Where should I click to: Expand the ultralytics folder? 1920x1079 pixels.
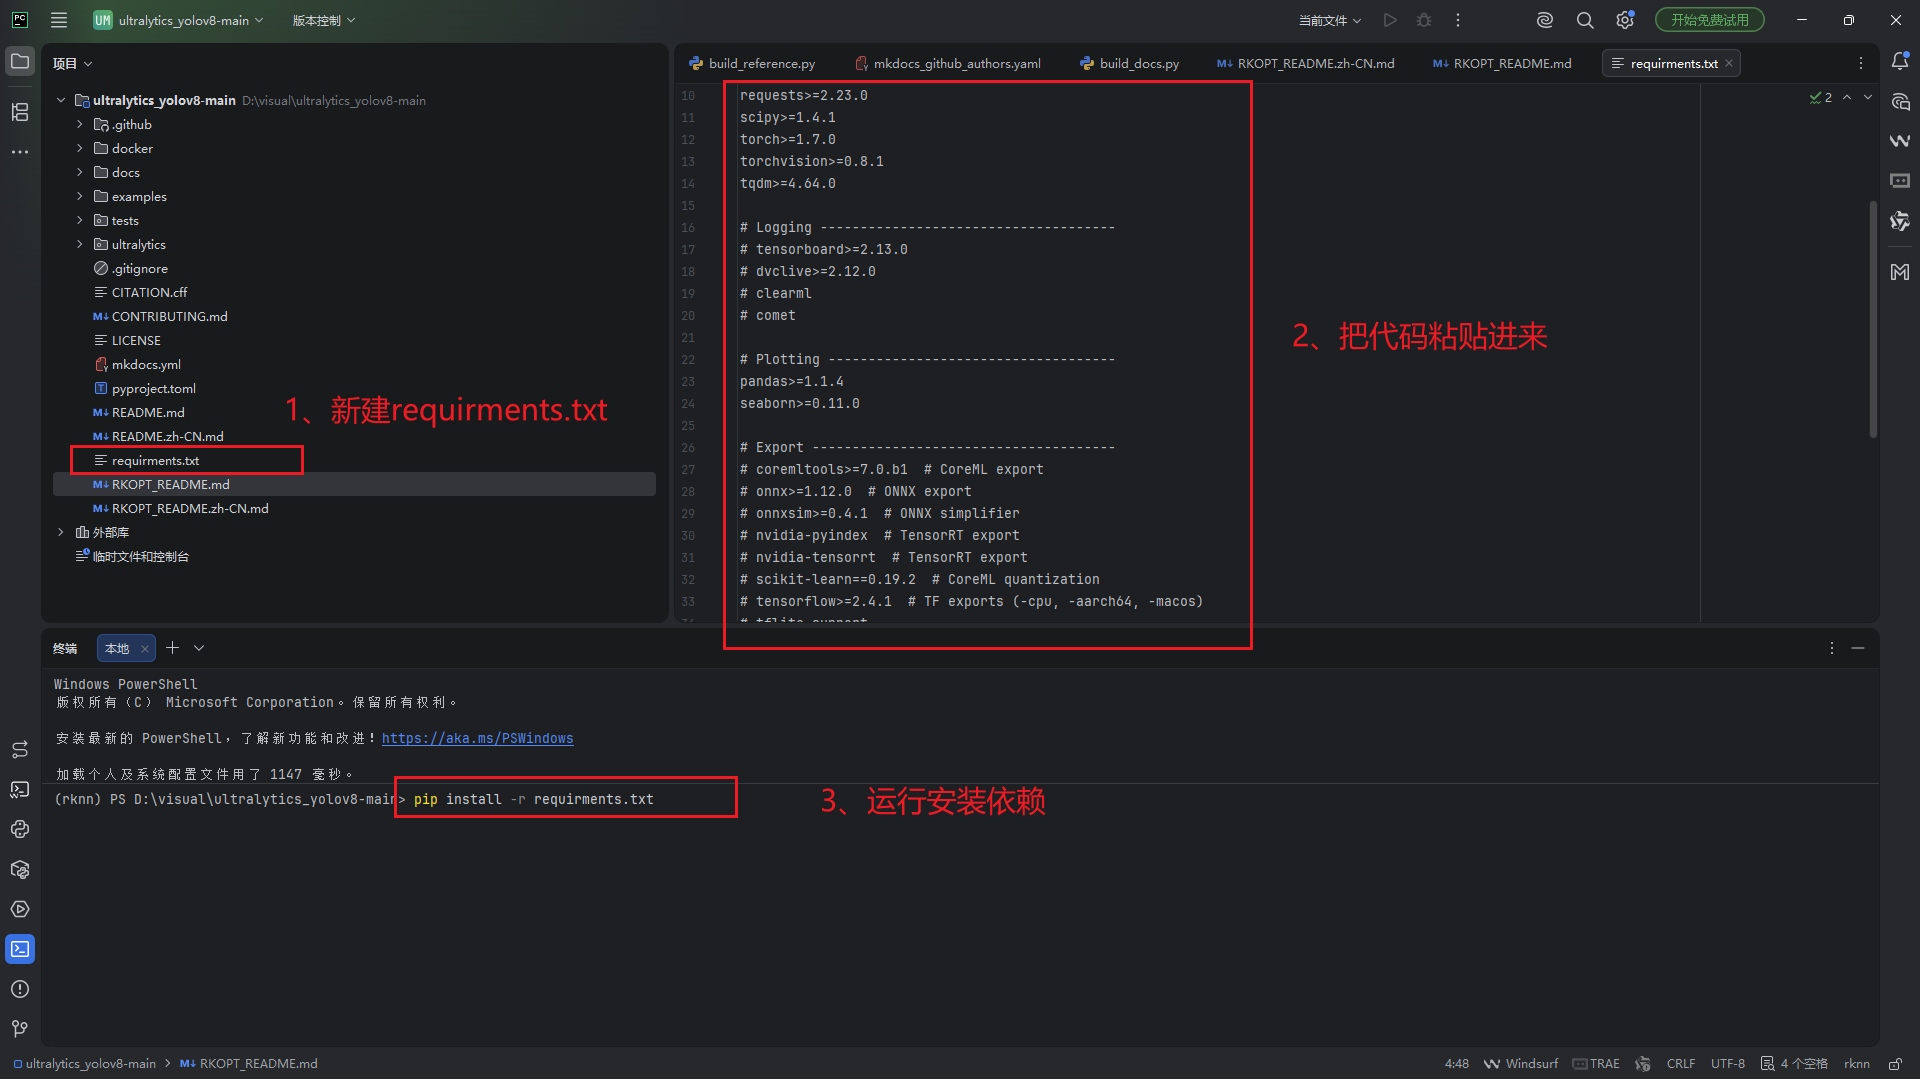pyautogui.click(x=80, y=245)
